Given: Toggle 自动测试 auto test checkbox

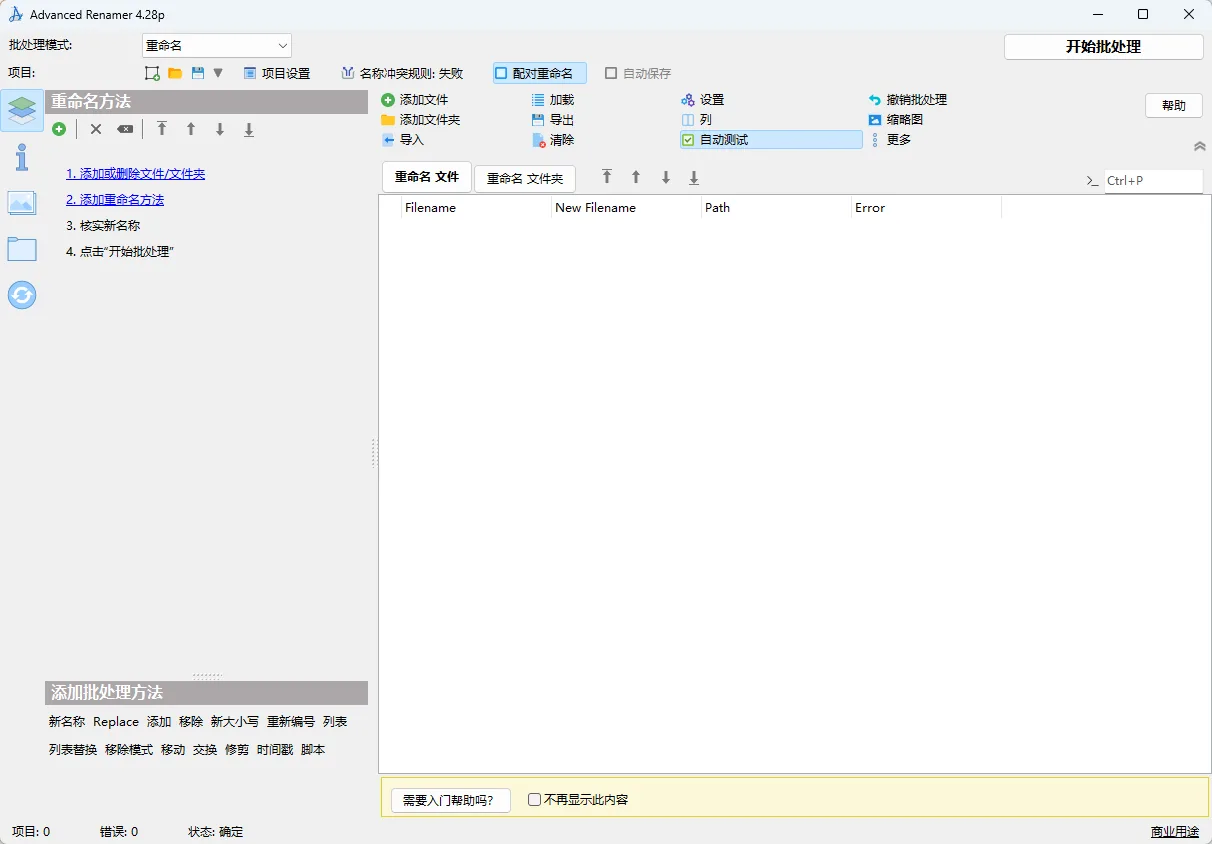Looking at the screenshot, I should [x=771, y=140].
